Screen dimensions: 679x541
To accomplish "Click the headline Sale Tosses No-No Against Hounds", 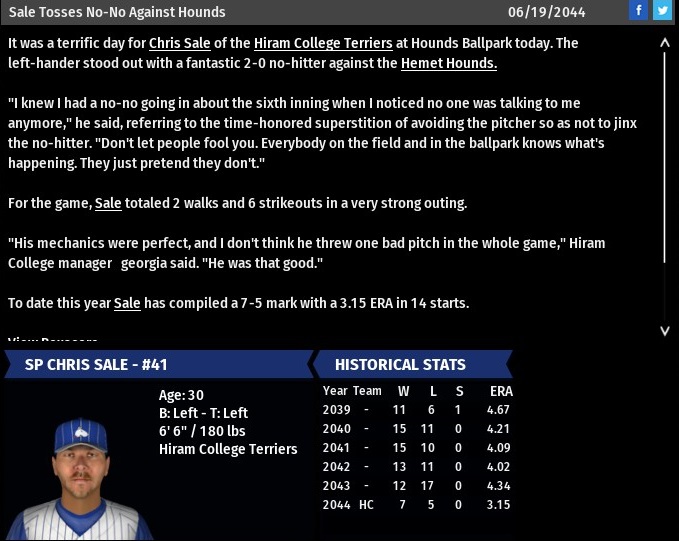I will coord(117,12).
